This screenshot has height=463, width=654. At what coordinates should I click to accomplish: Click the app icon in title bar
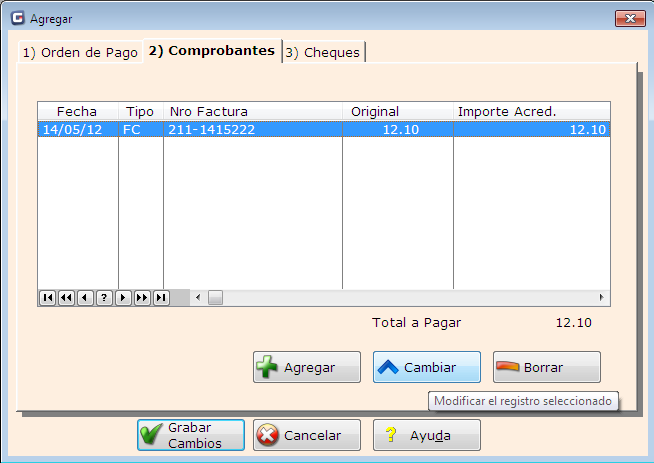tap(17, 18)
